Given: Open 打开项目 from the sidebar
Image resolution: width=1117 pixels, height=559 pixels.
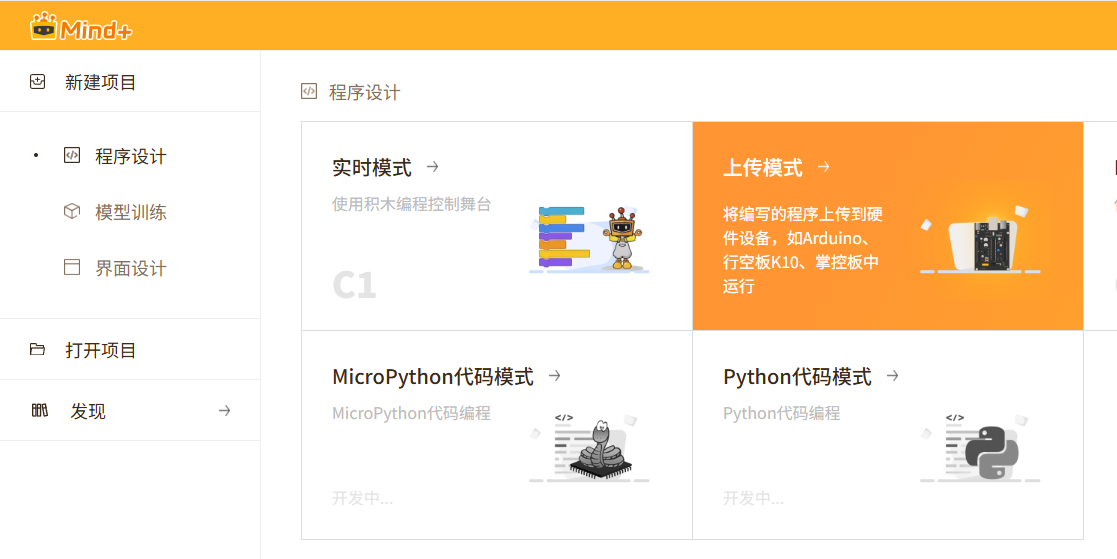Looking at the screenshot, I should click(100, 351).
